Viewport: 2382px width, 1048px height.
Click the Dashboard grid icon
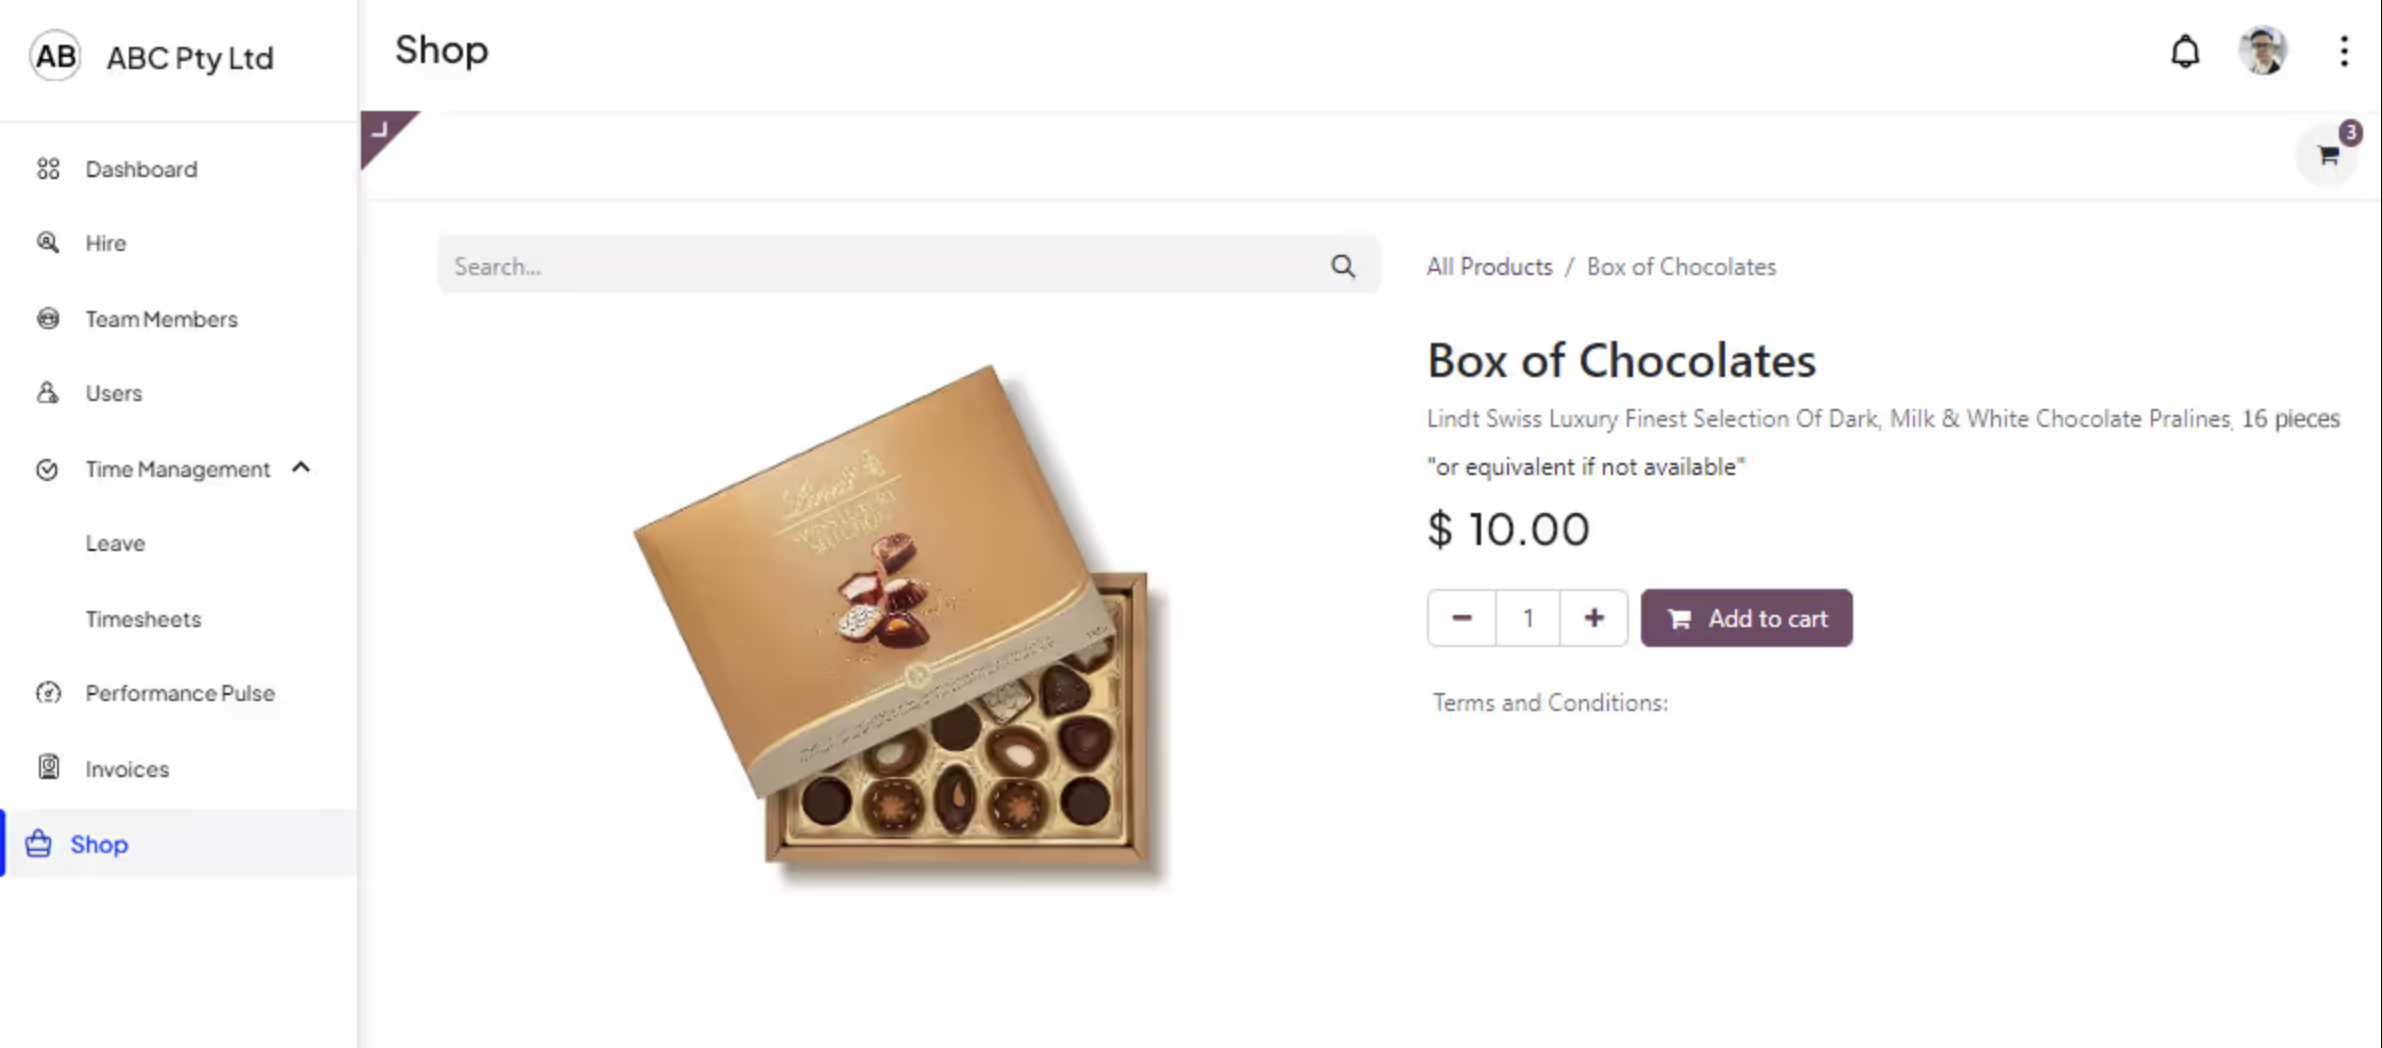tap(48, 169)
